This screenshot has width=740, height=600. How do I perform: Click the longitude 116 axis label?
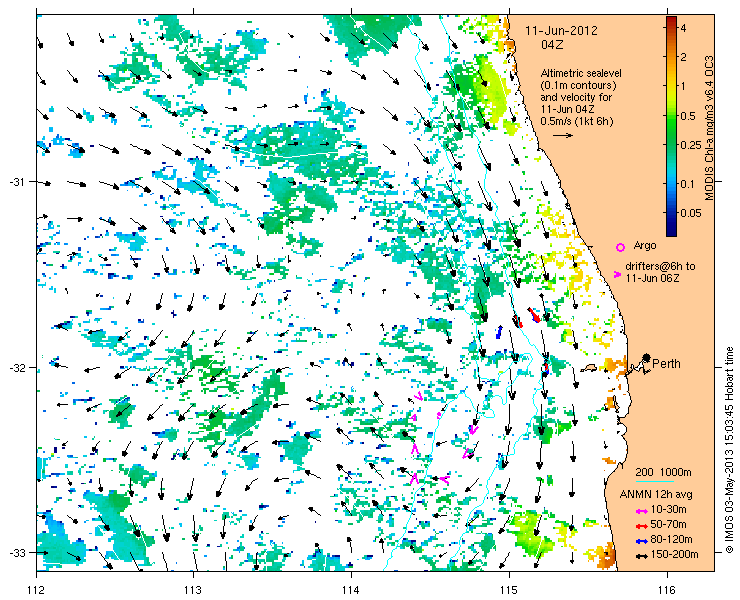[x=667, y=590]
